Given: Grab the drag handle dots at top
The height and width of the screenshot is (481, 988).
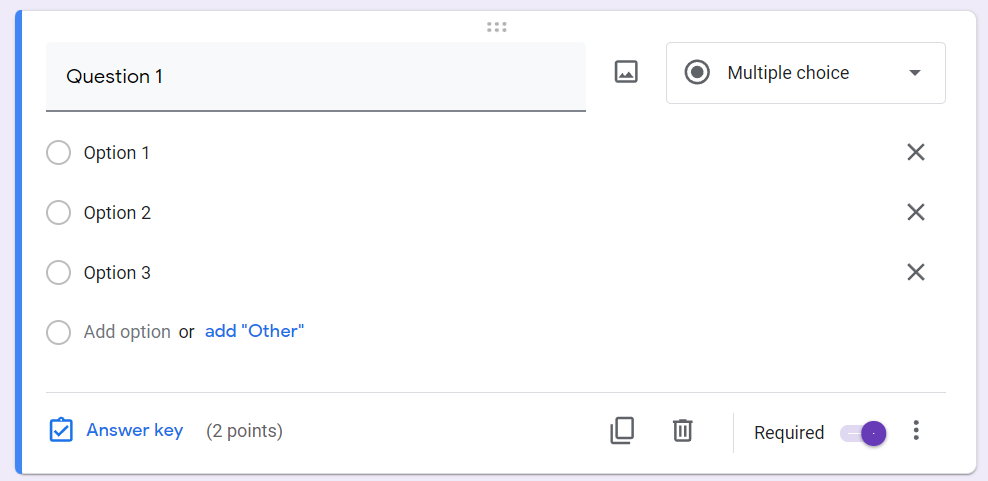Looking at the screenshot, I should coord(496,27).
